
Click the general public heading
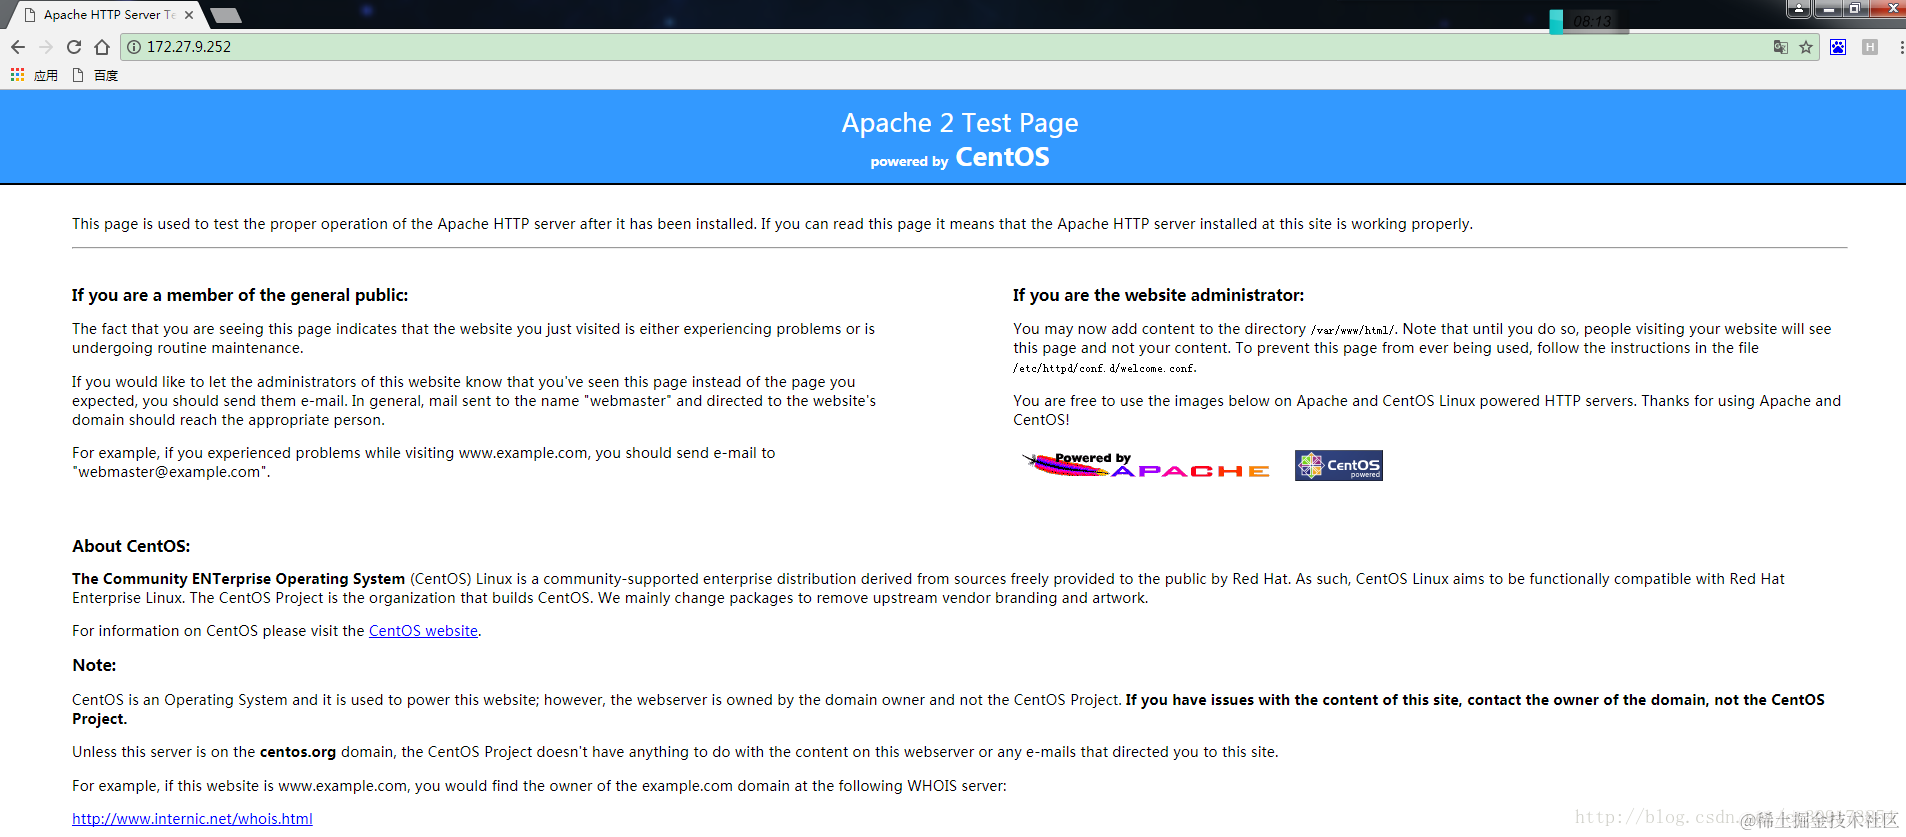240,295
